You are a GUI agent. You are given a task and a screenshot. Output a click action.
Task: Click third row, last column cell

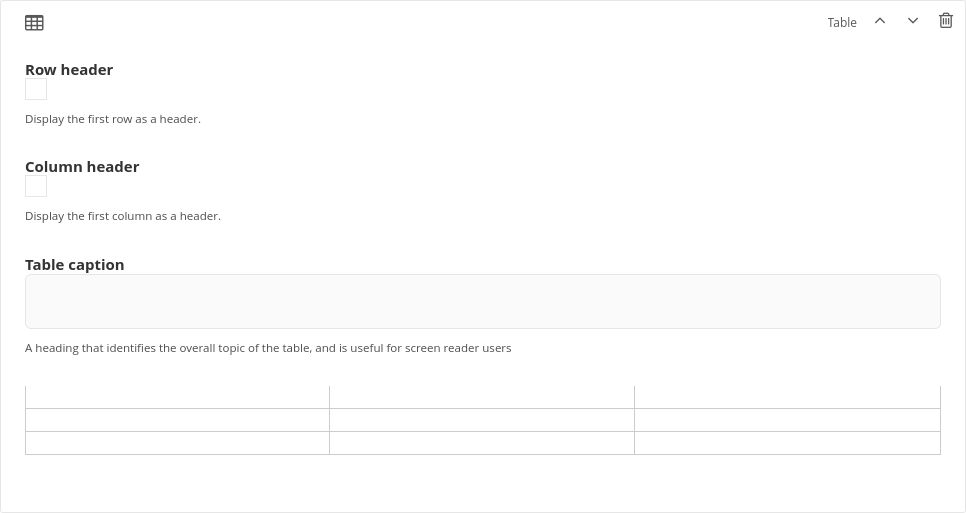[x=787, y=443]
